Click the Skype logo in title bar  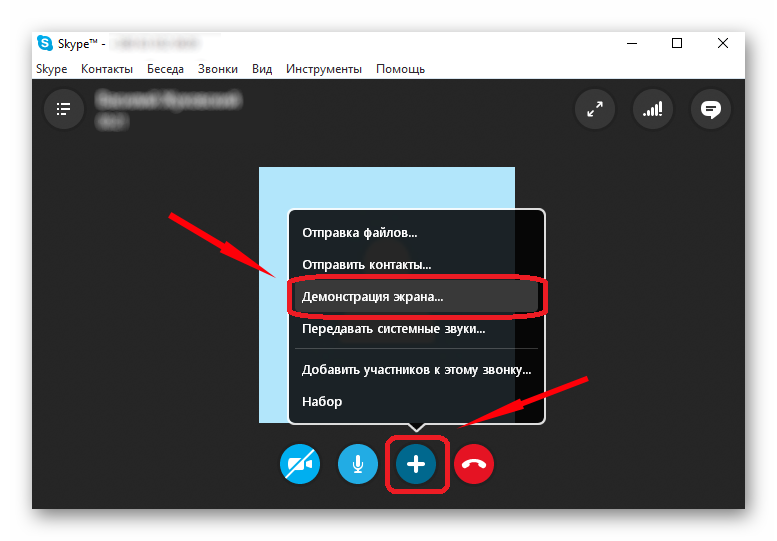45,44
